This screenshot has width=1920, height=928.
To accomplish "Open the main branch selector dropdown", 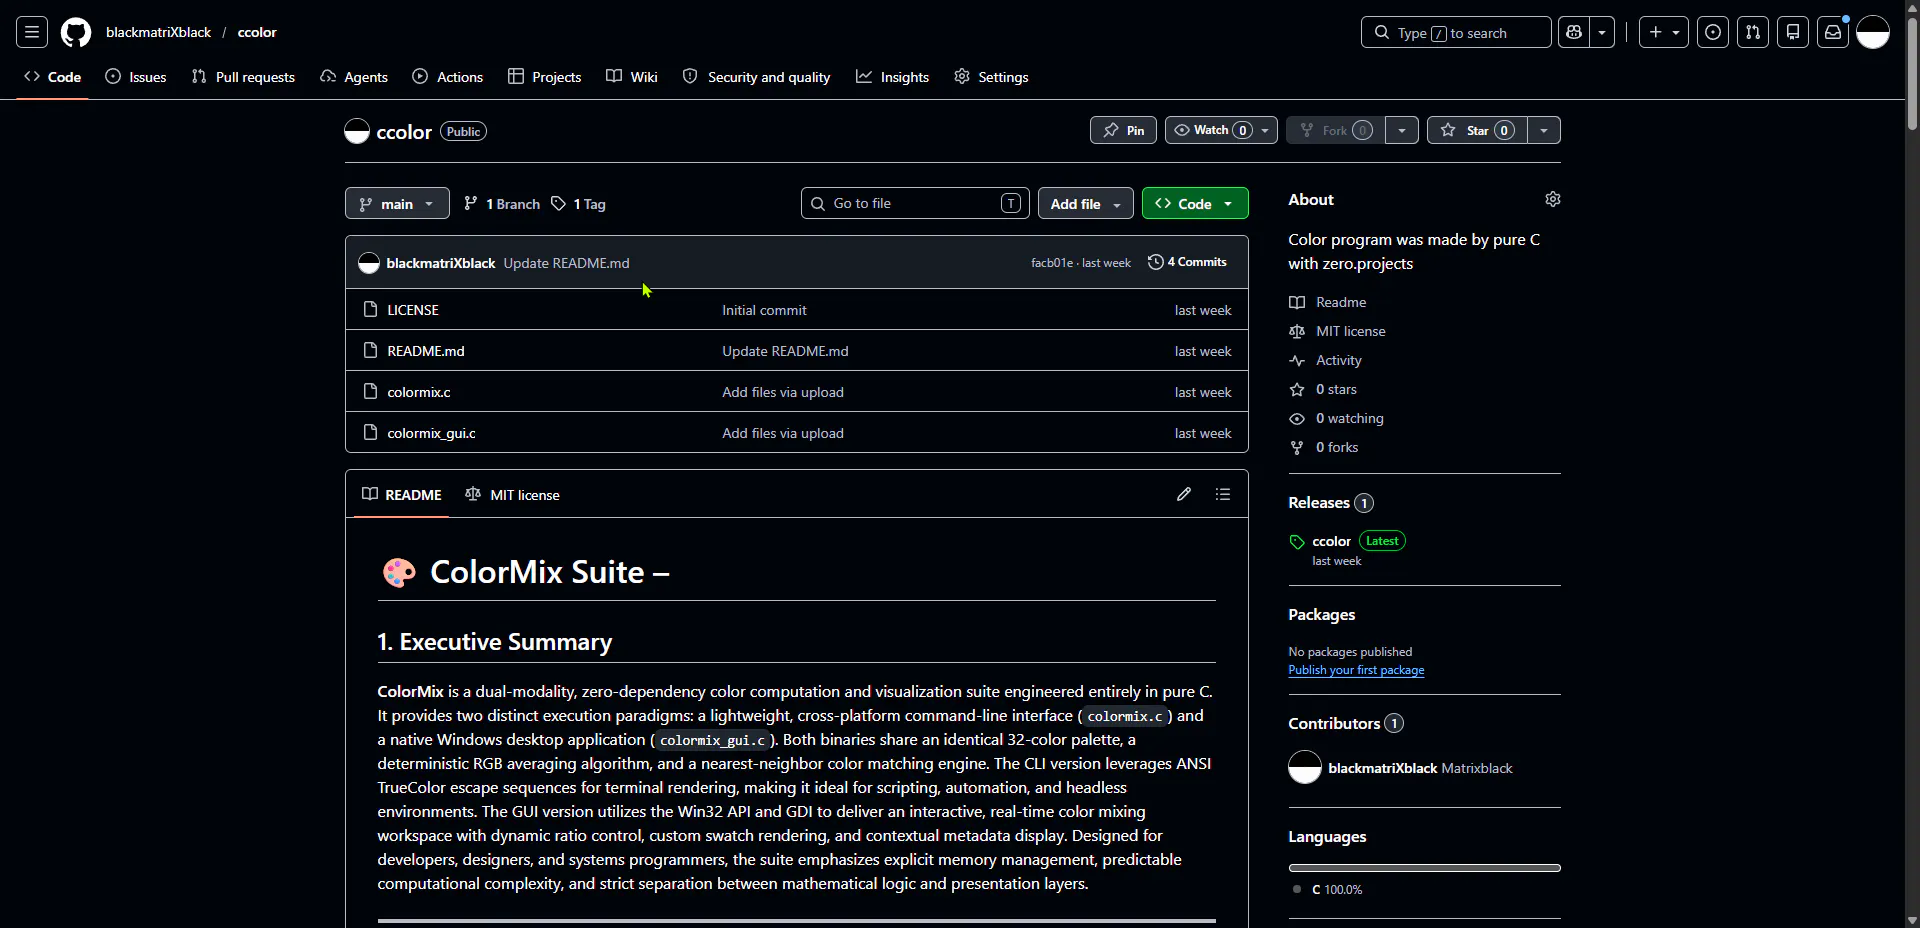I will (x=397, y=203).
